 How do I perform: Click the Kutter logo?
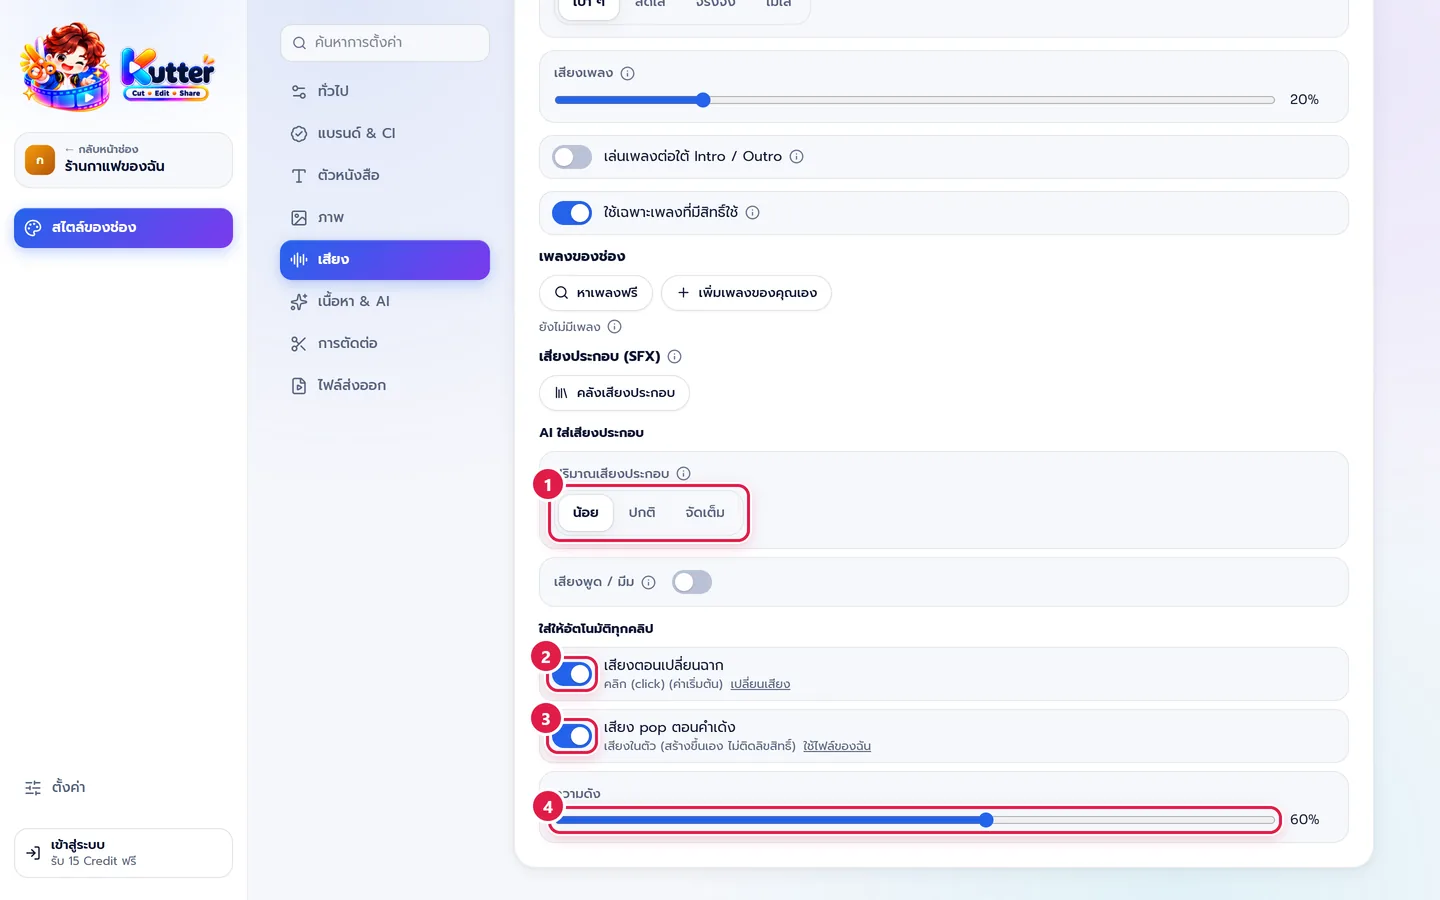coord(118,66)
